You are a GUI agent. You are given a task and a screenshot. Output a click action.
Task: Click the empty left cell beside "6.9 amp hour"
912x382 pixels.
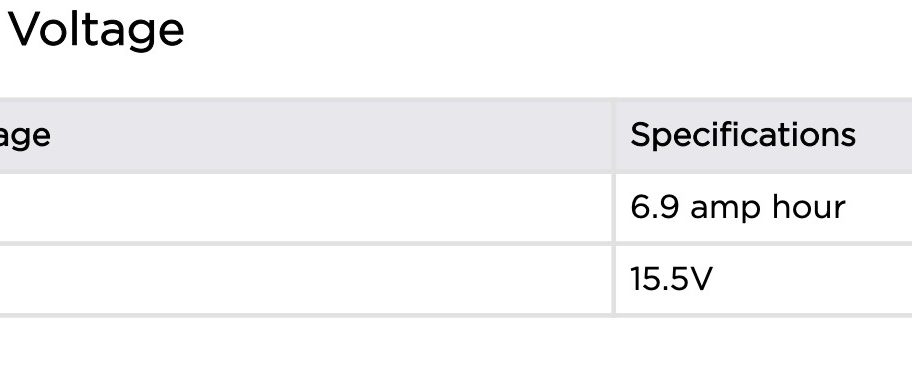(x=305, y=208)
